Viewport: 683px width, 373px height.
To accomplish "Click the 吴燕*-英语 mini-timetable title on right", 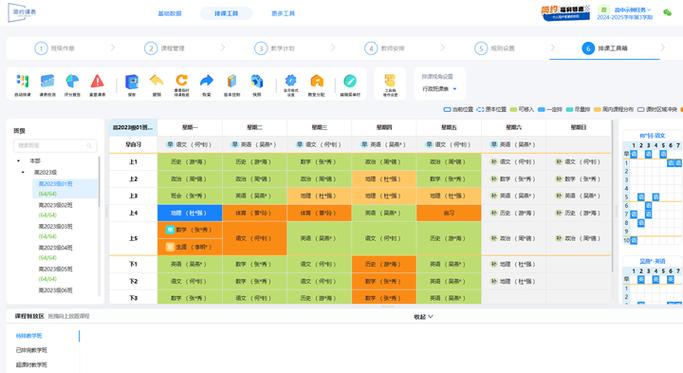I will (652, 261).
